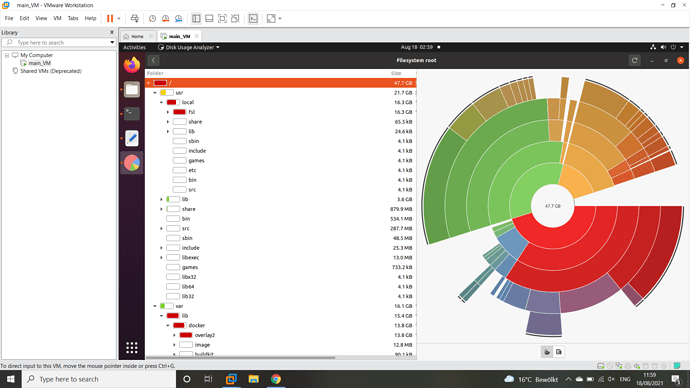Image resolution: width=690 pixels, height=388 pixels.
Task: Open the Tabs menu
Action: [x=73, y=18]
